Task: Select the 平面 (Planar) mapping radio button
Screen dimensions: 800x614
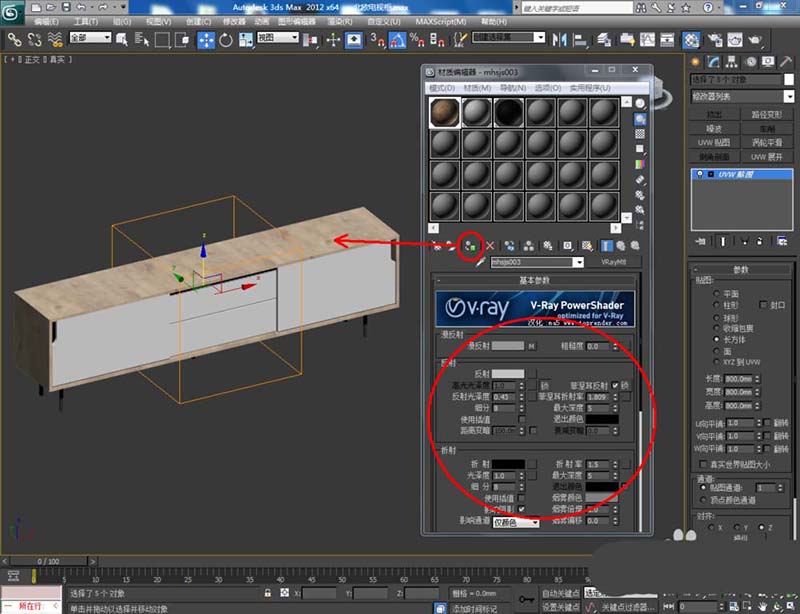Action: (x=716, y=294)
